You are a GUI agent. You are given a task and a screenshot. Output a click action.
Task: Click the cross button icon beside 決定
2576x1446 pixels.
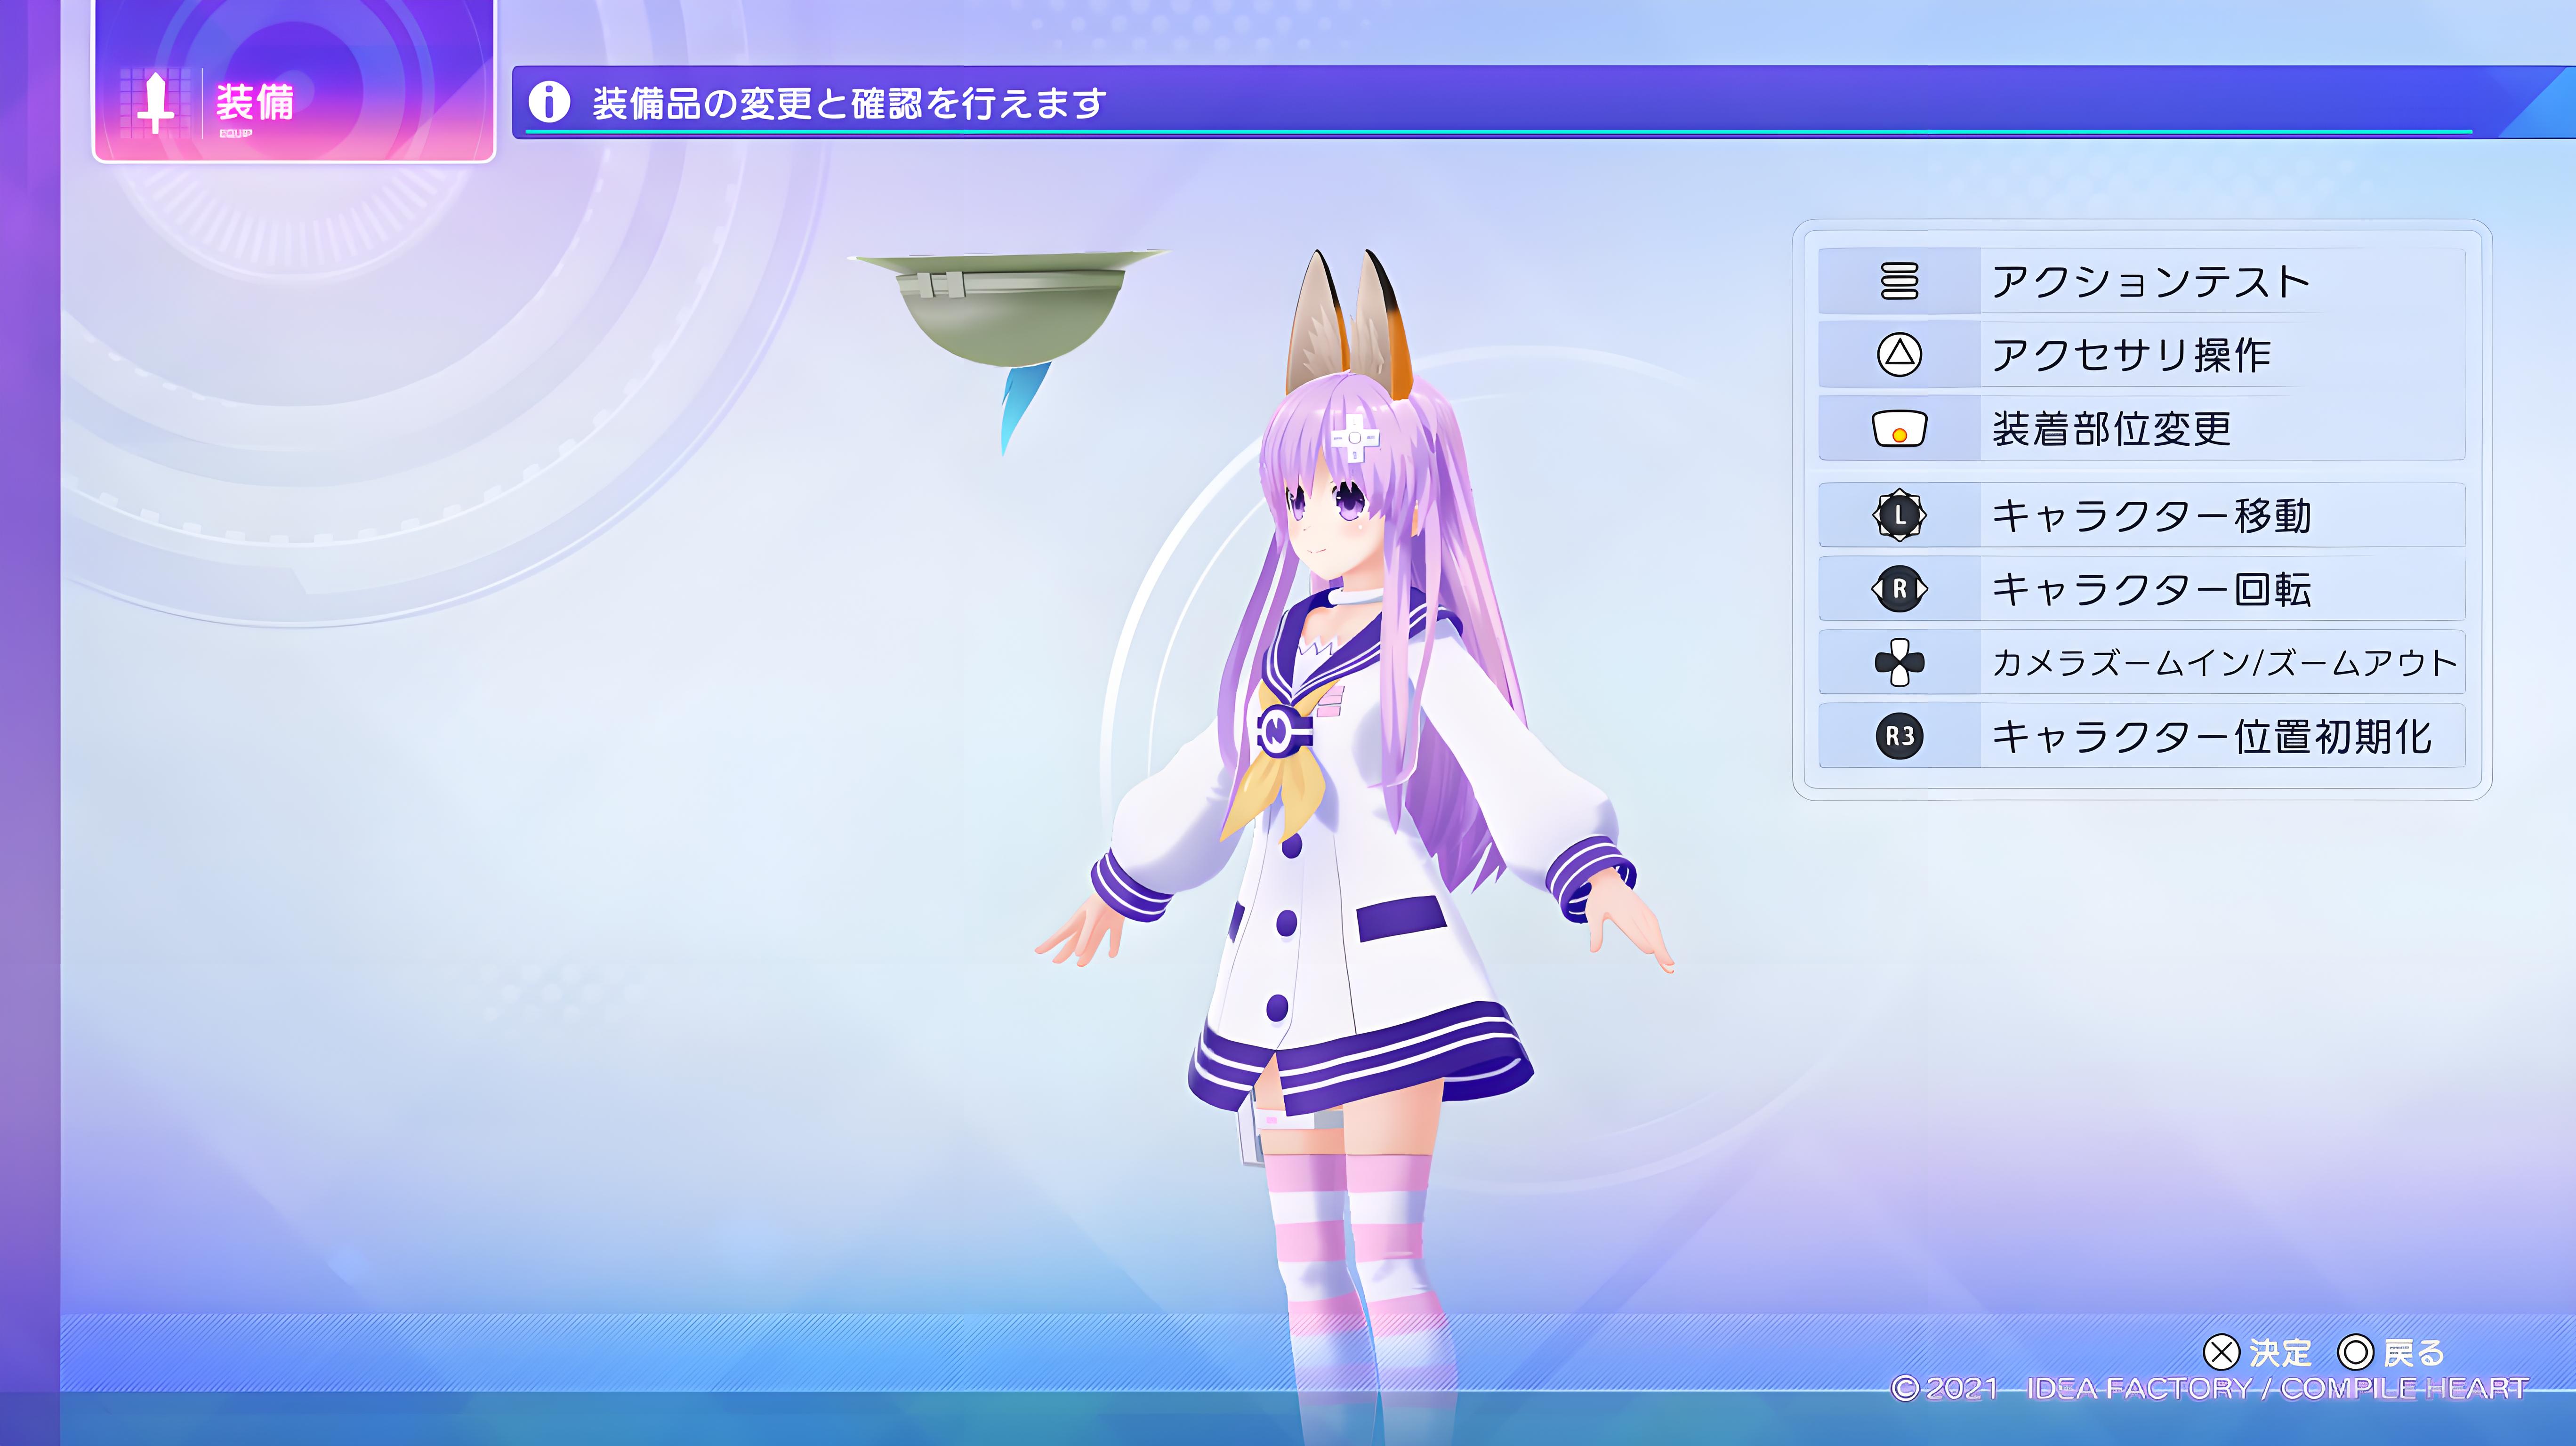point(2221,1352)
